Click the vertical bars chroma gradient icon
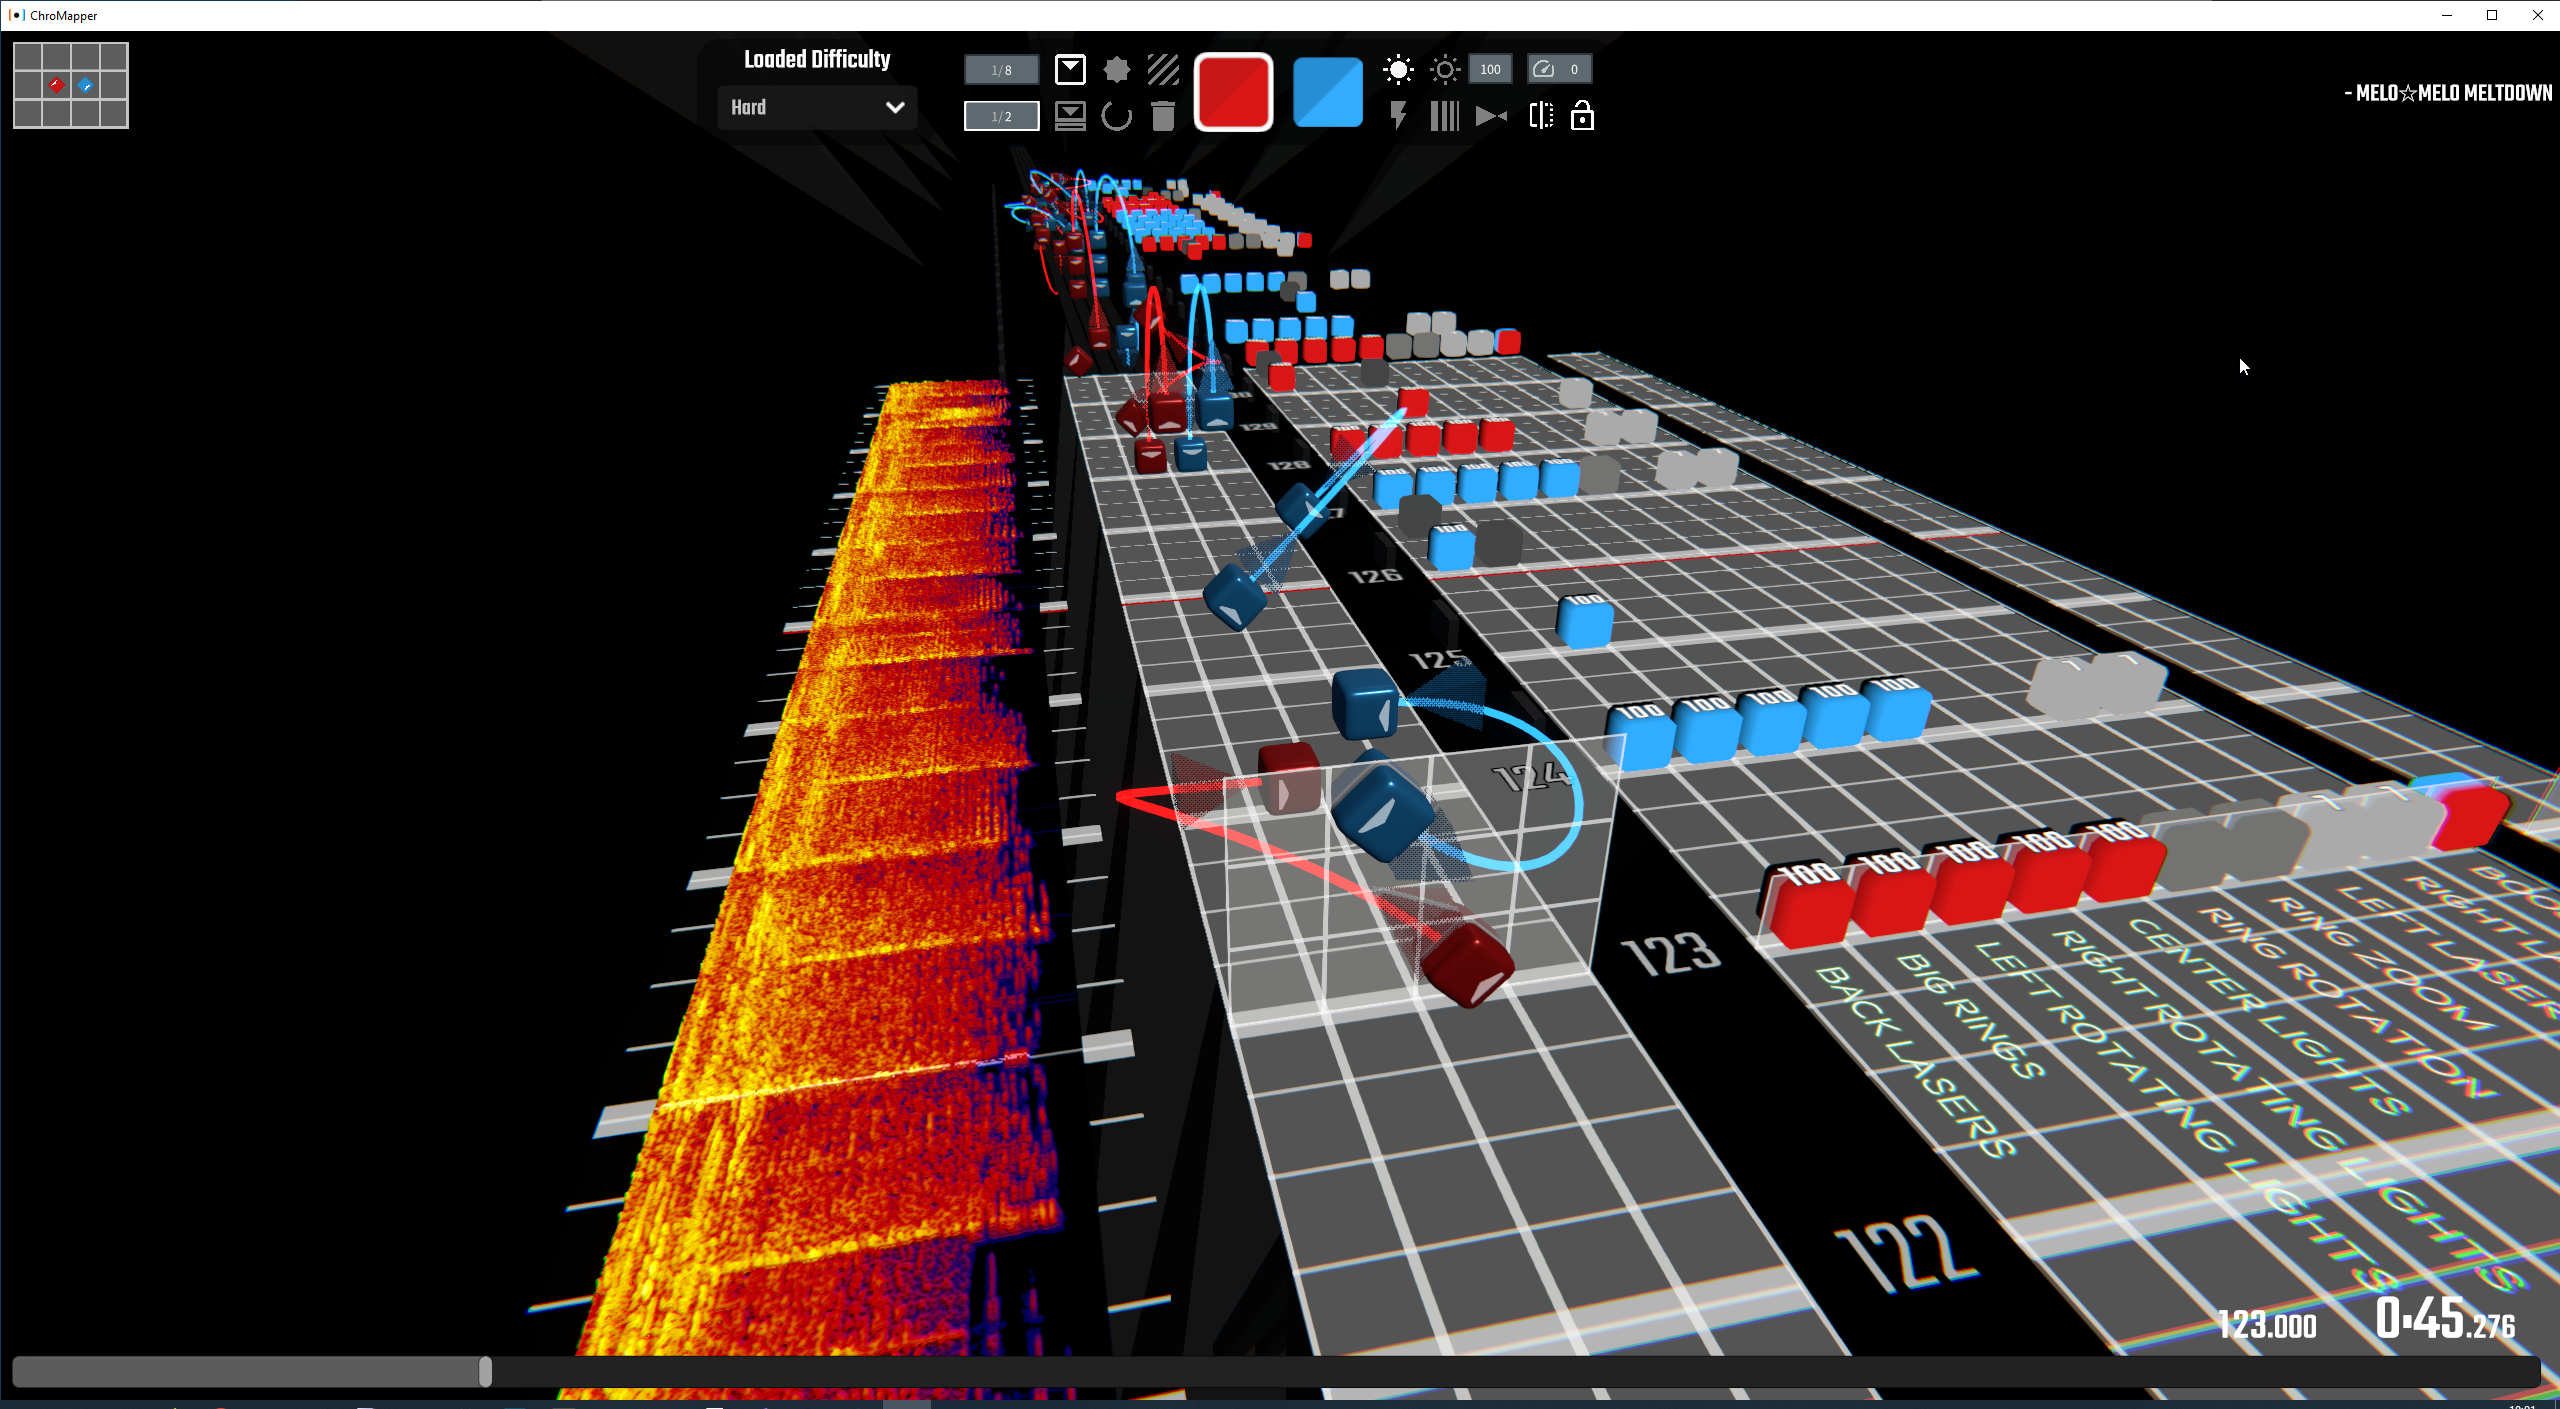The height and width of the screenshot is (1409, 2560). coord(1444,116)
